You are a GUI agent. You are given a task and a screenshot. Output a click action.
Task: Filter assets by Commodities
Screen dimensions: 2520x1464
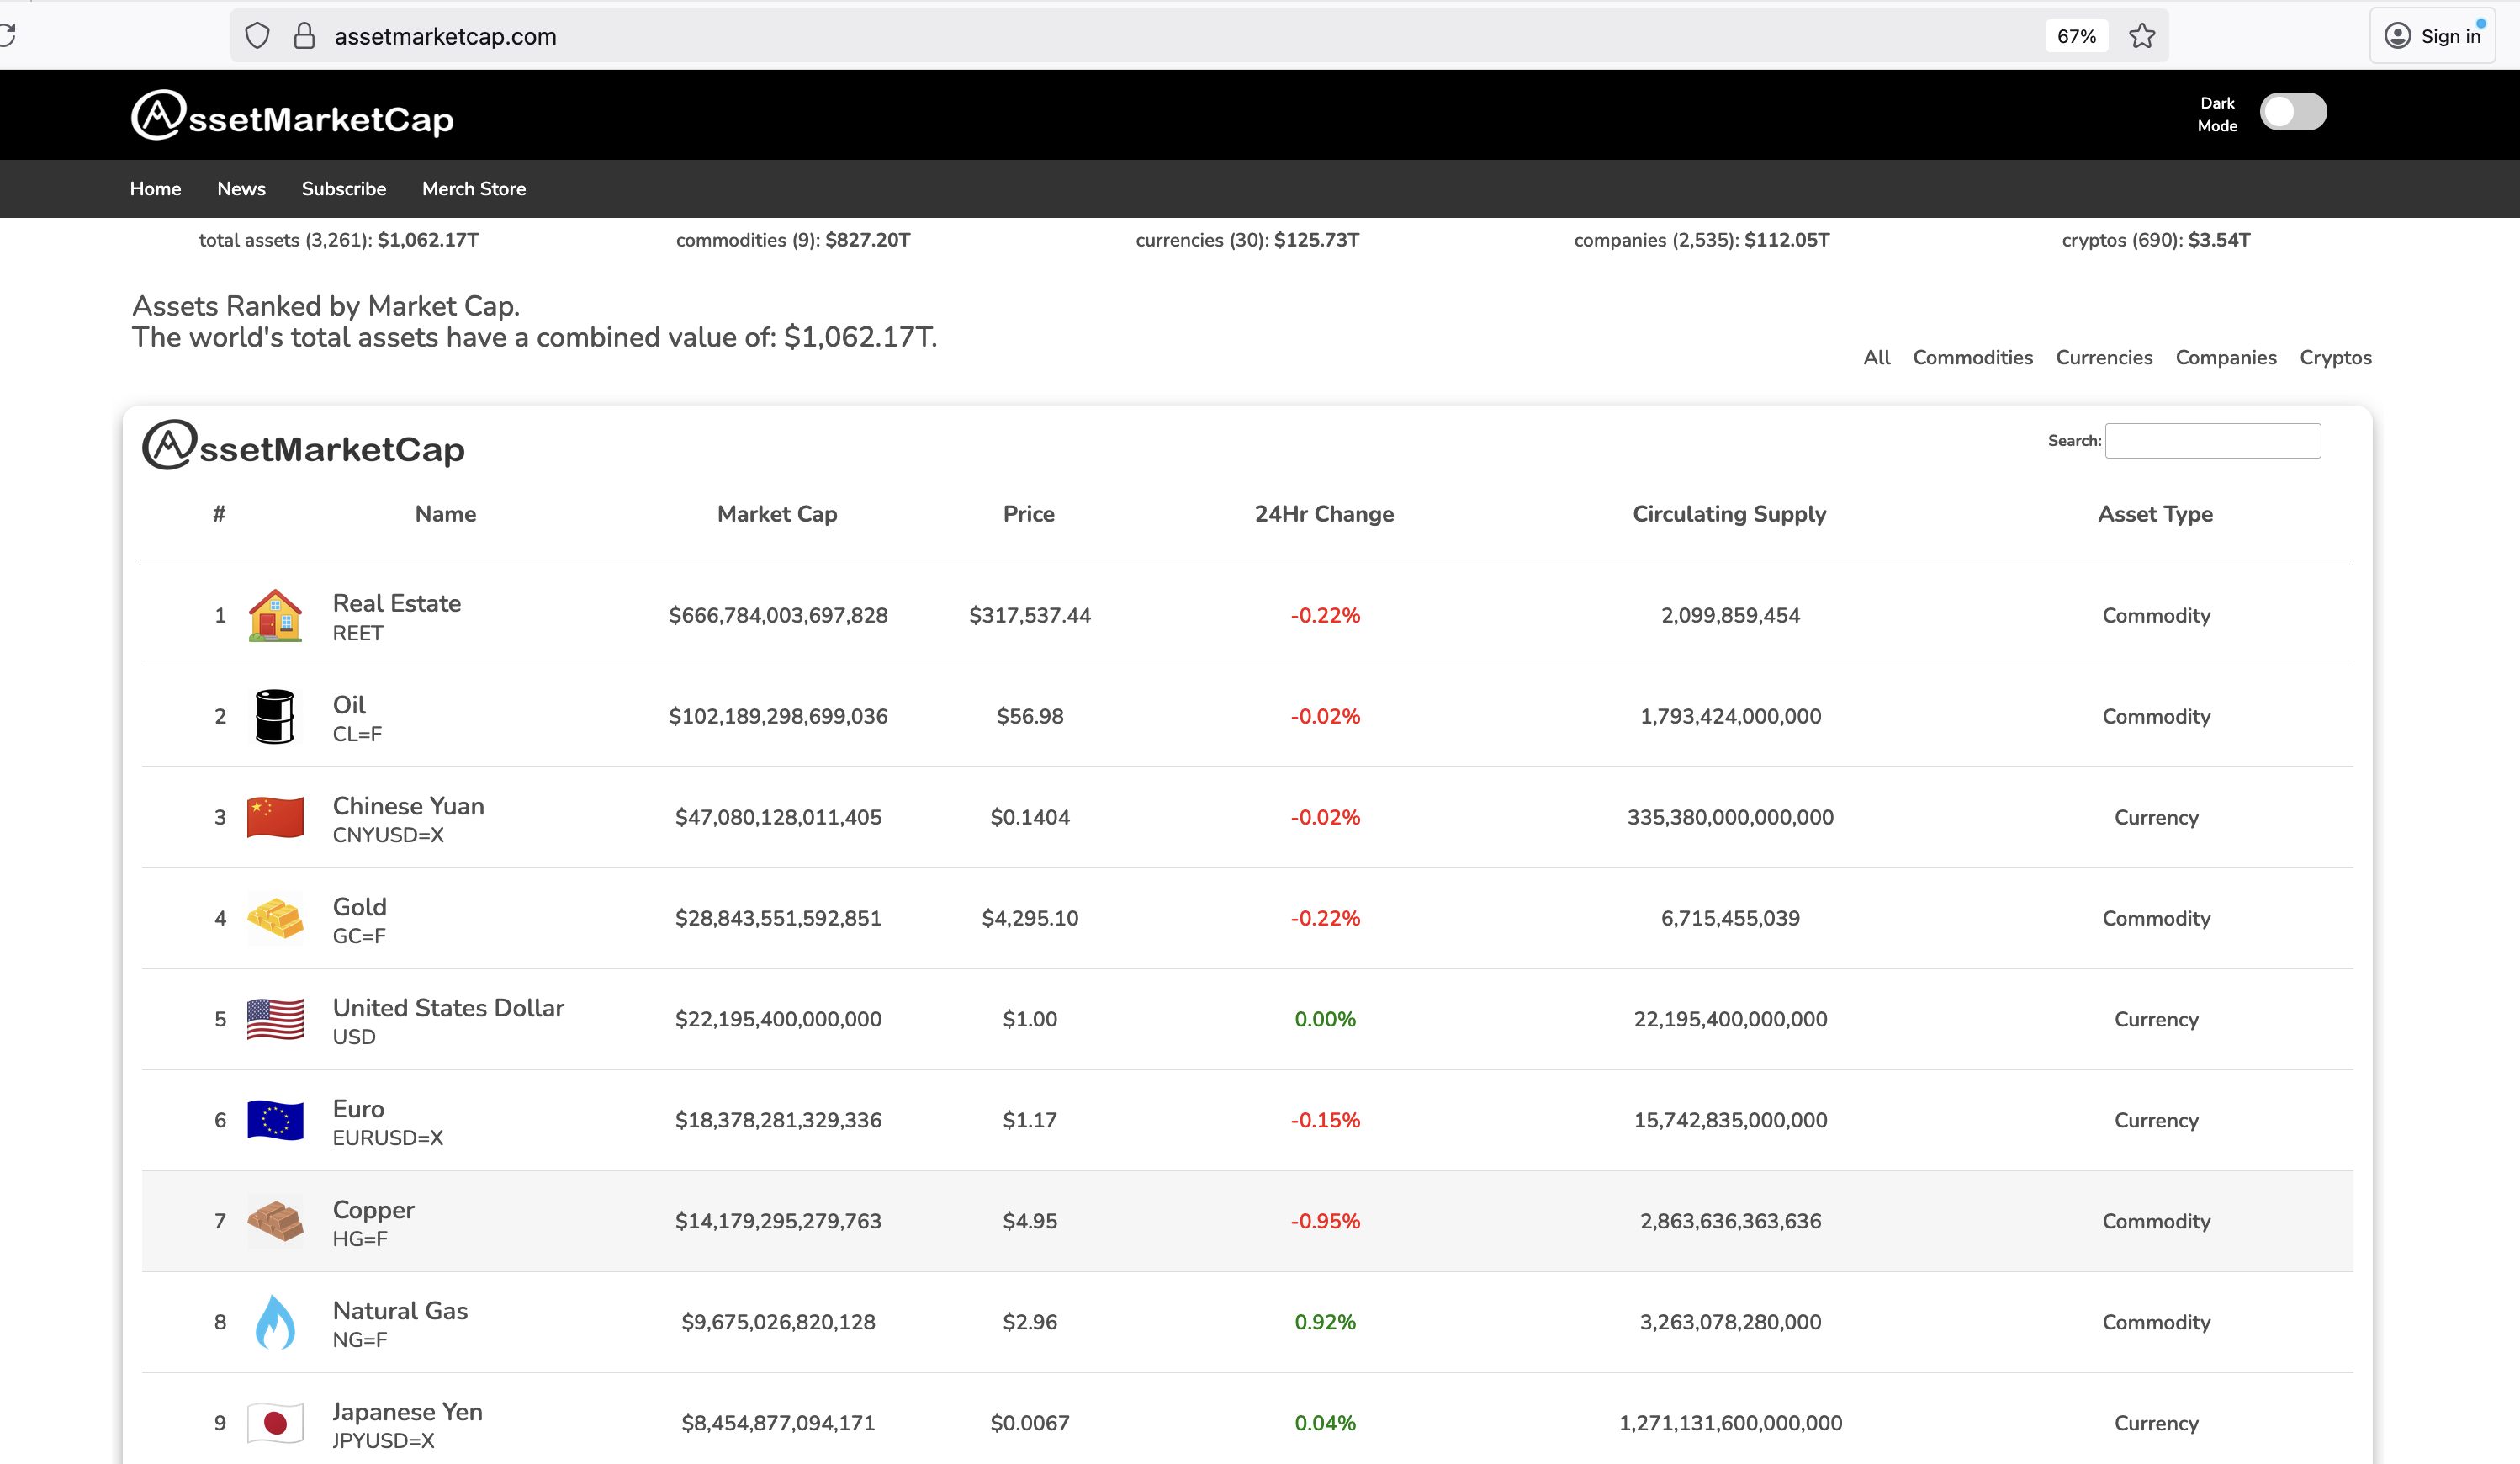[1972, 358]
